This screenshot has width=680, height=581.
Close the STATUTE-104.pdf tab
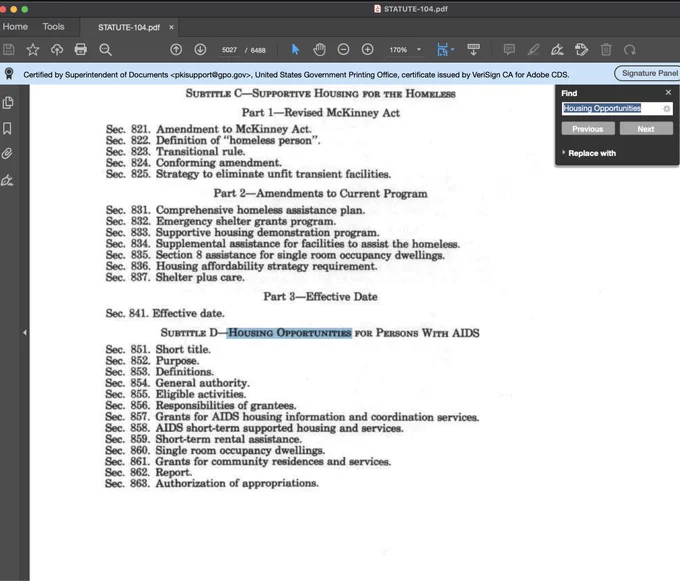(171, 27)
